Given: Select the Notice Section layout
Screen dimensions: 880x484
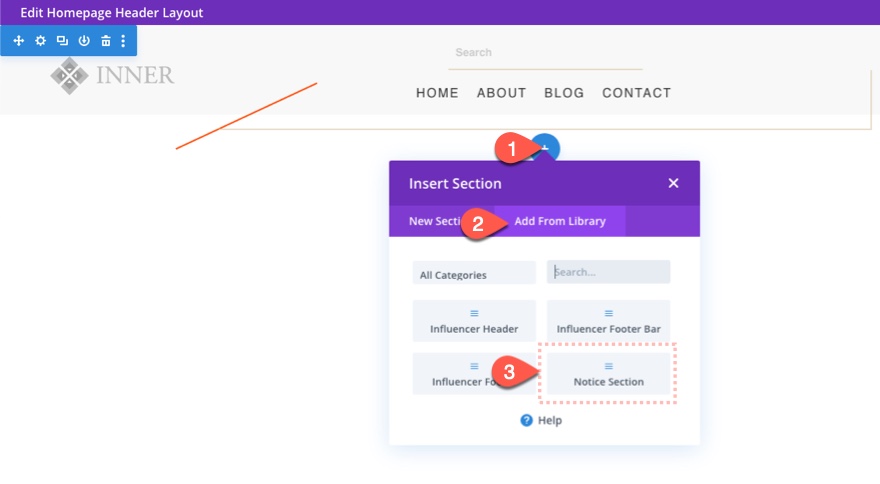Looking at the screenshot, I should coord(608,374).
